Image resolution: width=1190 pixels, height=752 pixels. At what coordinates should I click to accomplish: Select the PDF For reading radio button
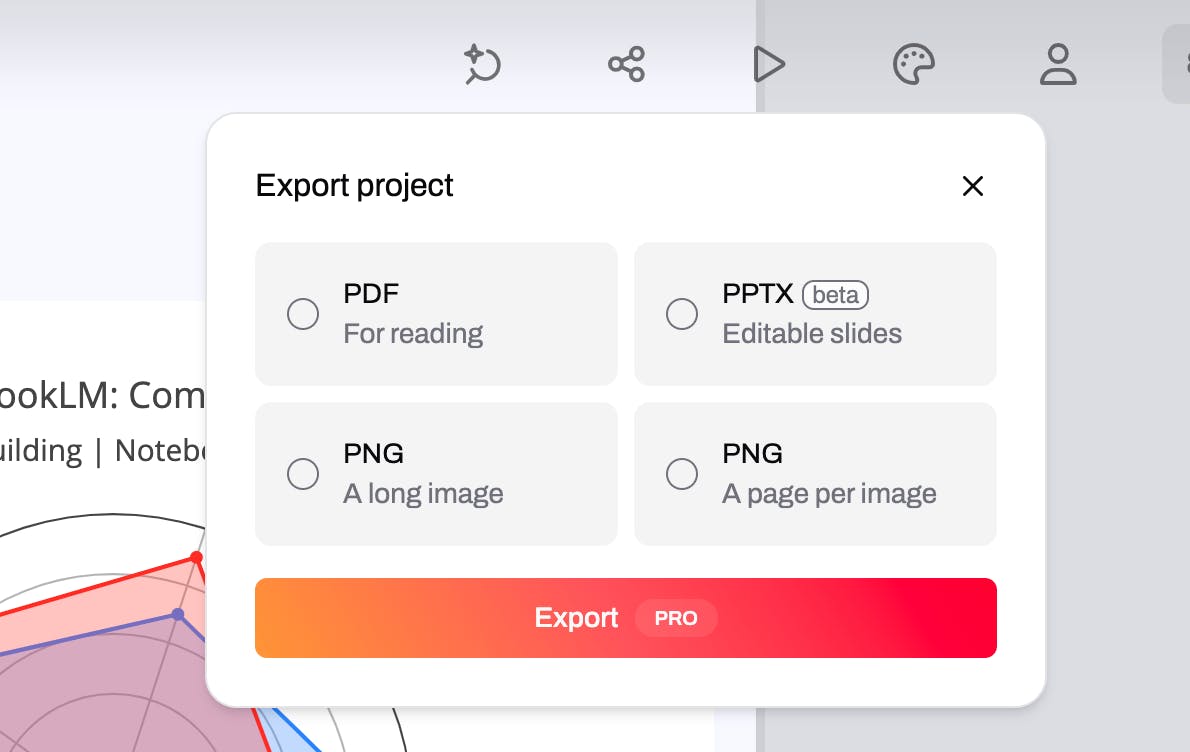pos(303,314)
